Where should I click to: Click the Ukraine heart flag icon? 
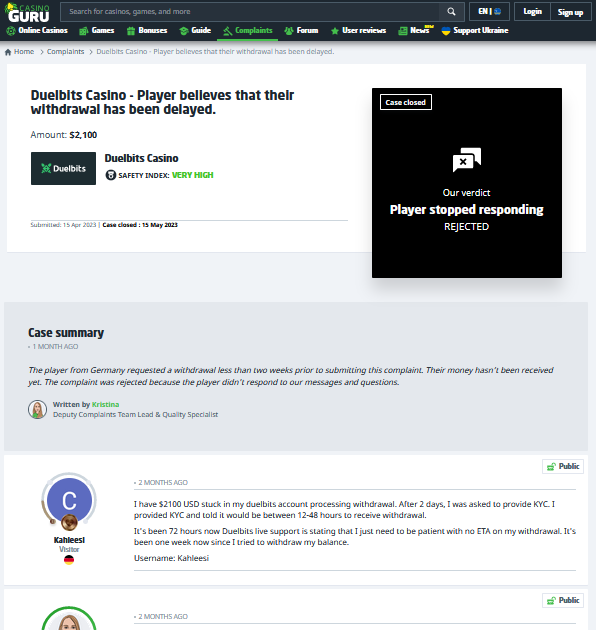pyautogui.click(x=446, y=31)
